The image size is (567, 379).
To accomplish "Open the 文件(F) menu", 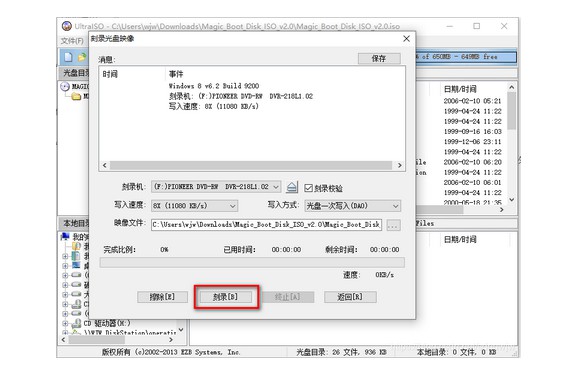I will pos(72,41).
